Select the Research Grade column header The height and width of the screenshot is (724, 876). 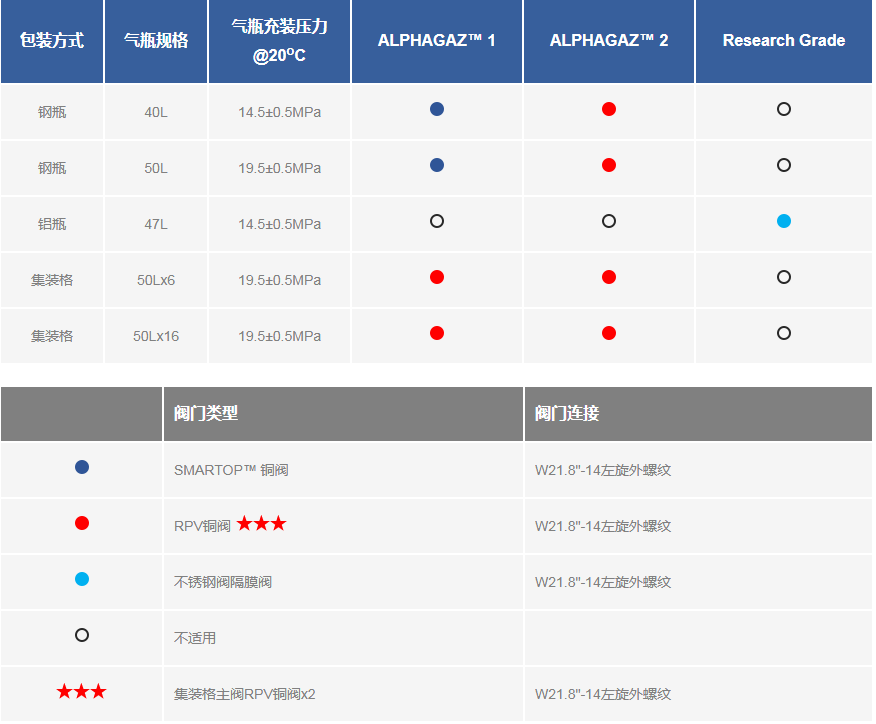tap(784, 41)
